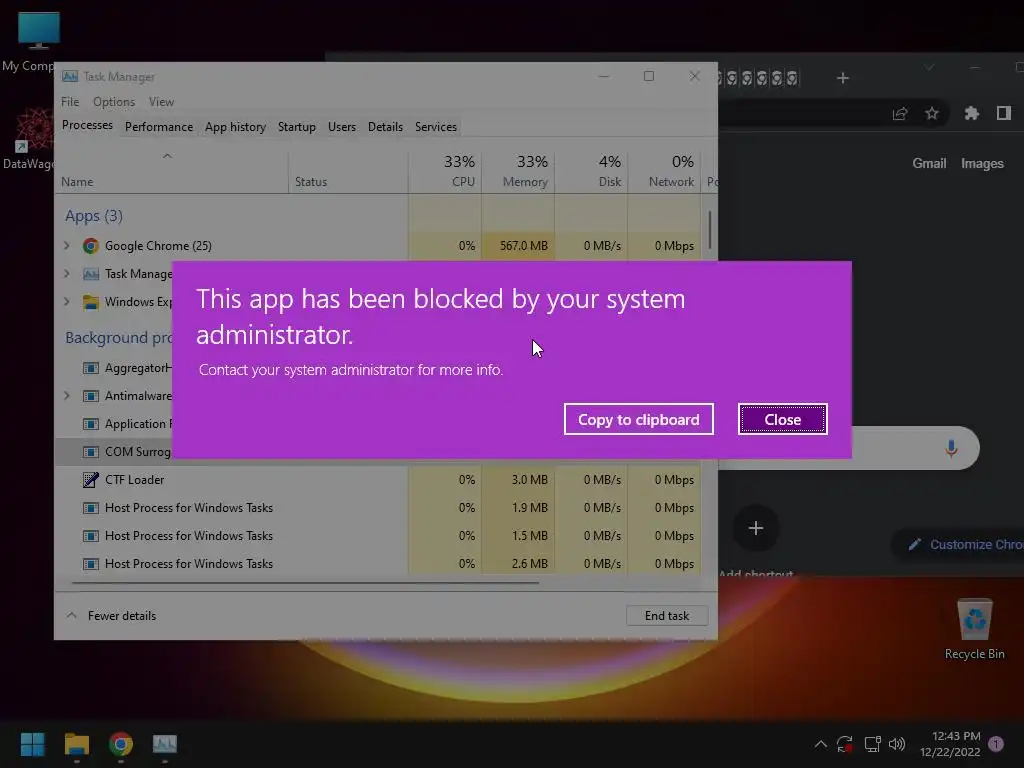Image resolution: width=1024 pixels, height=768 pixels.
Task: Click End task in Task Manager
Action: pyautogui.click(x=667, y=616)
